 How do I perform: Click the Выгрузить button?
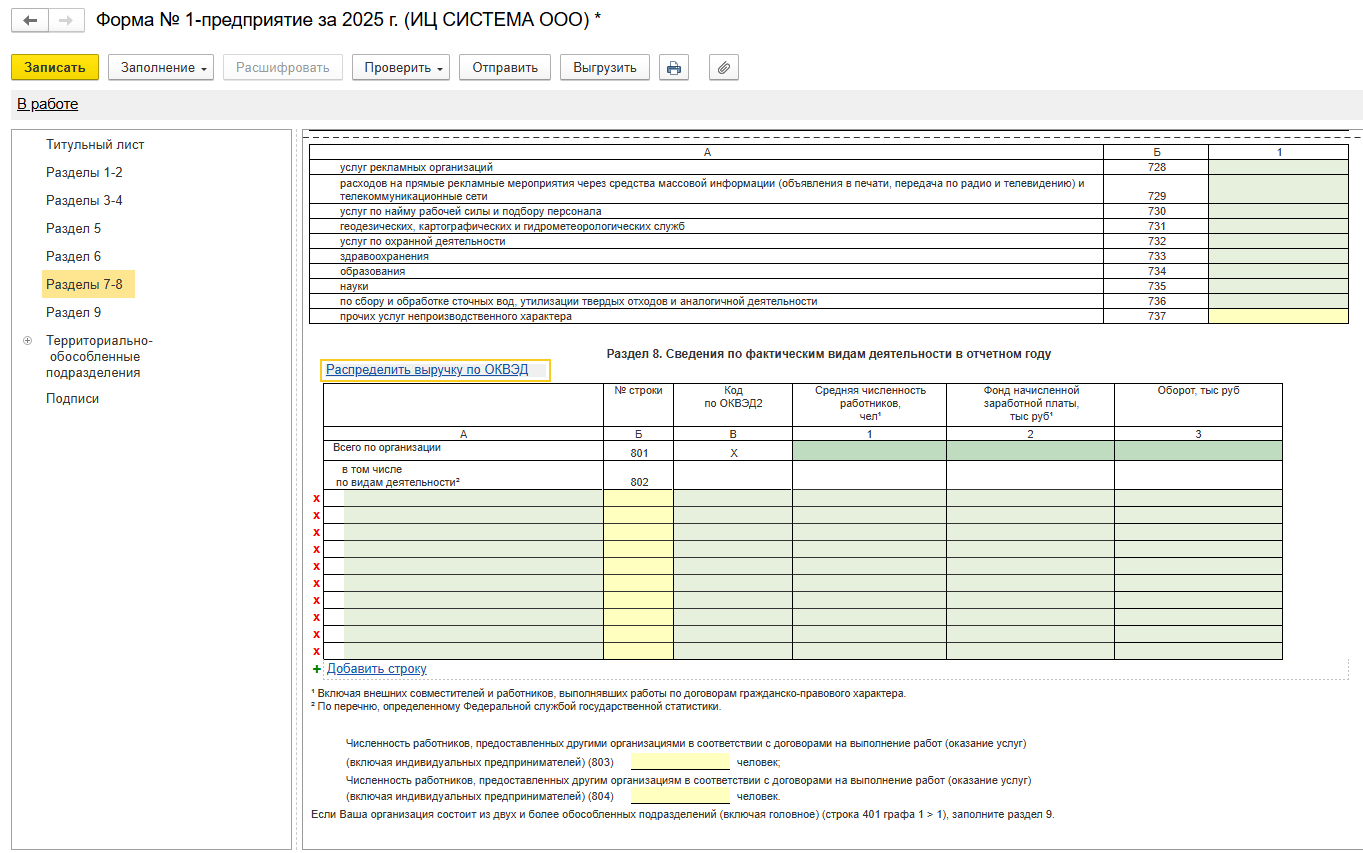[604, 67]
